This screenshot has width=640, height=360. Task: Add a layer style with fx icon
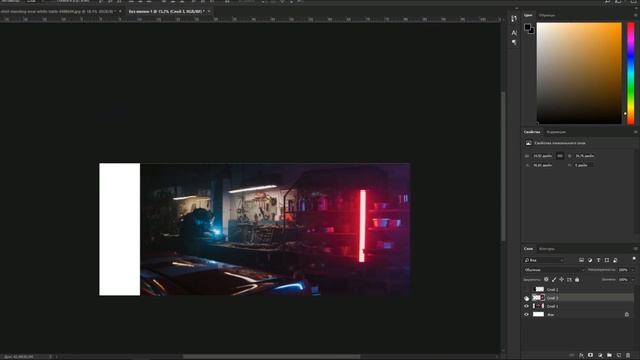pos(581,355)
